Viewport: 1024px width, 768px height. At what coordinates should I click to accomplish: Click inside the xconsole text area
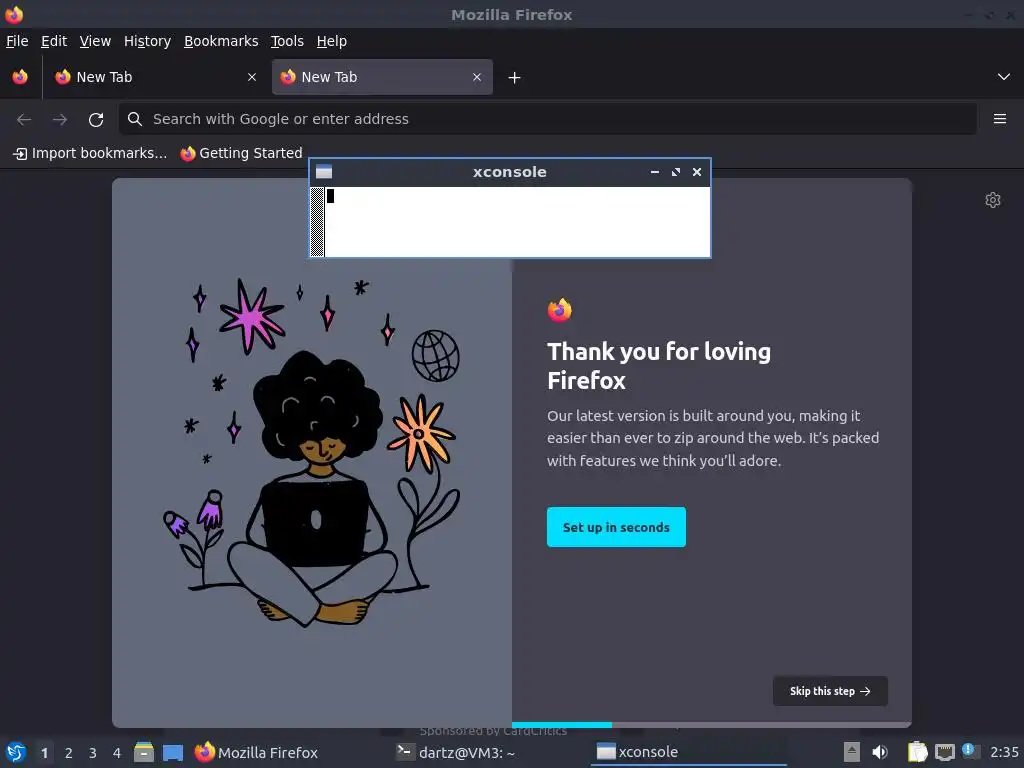517,221
